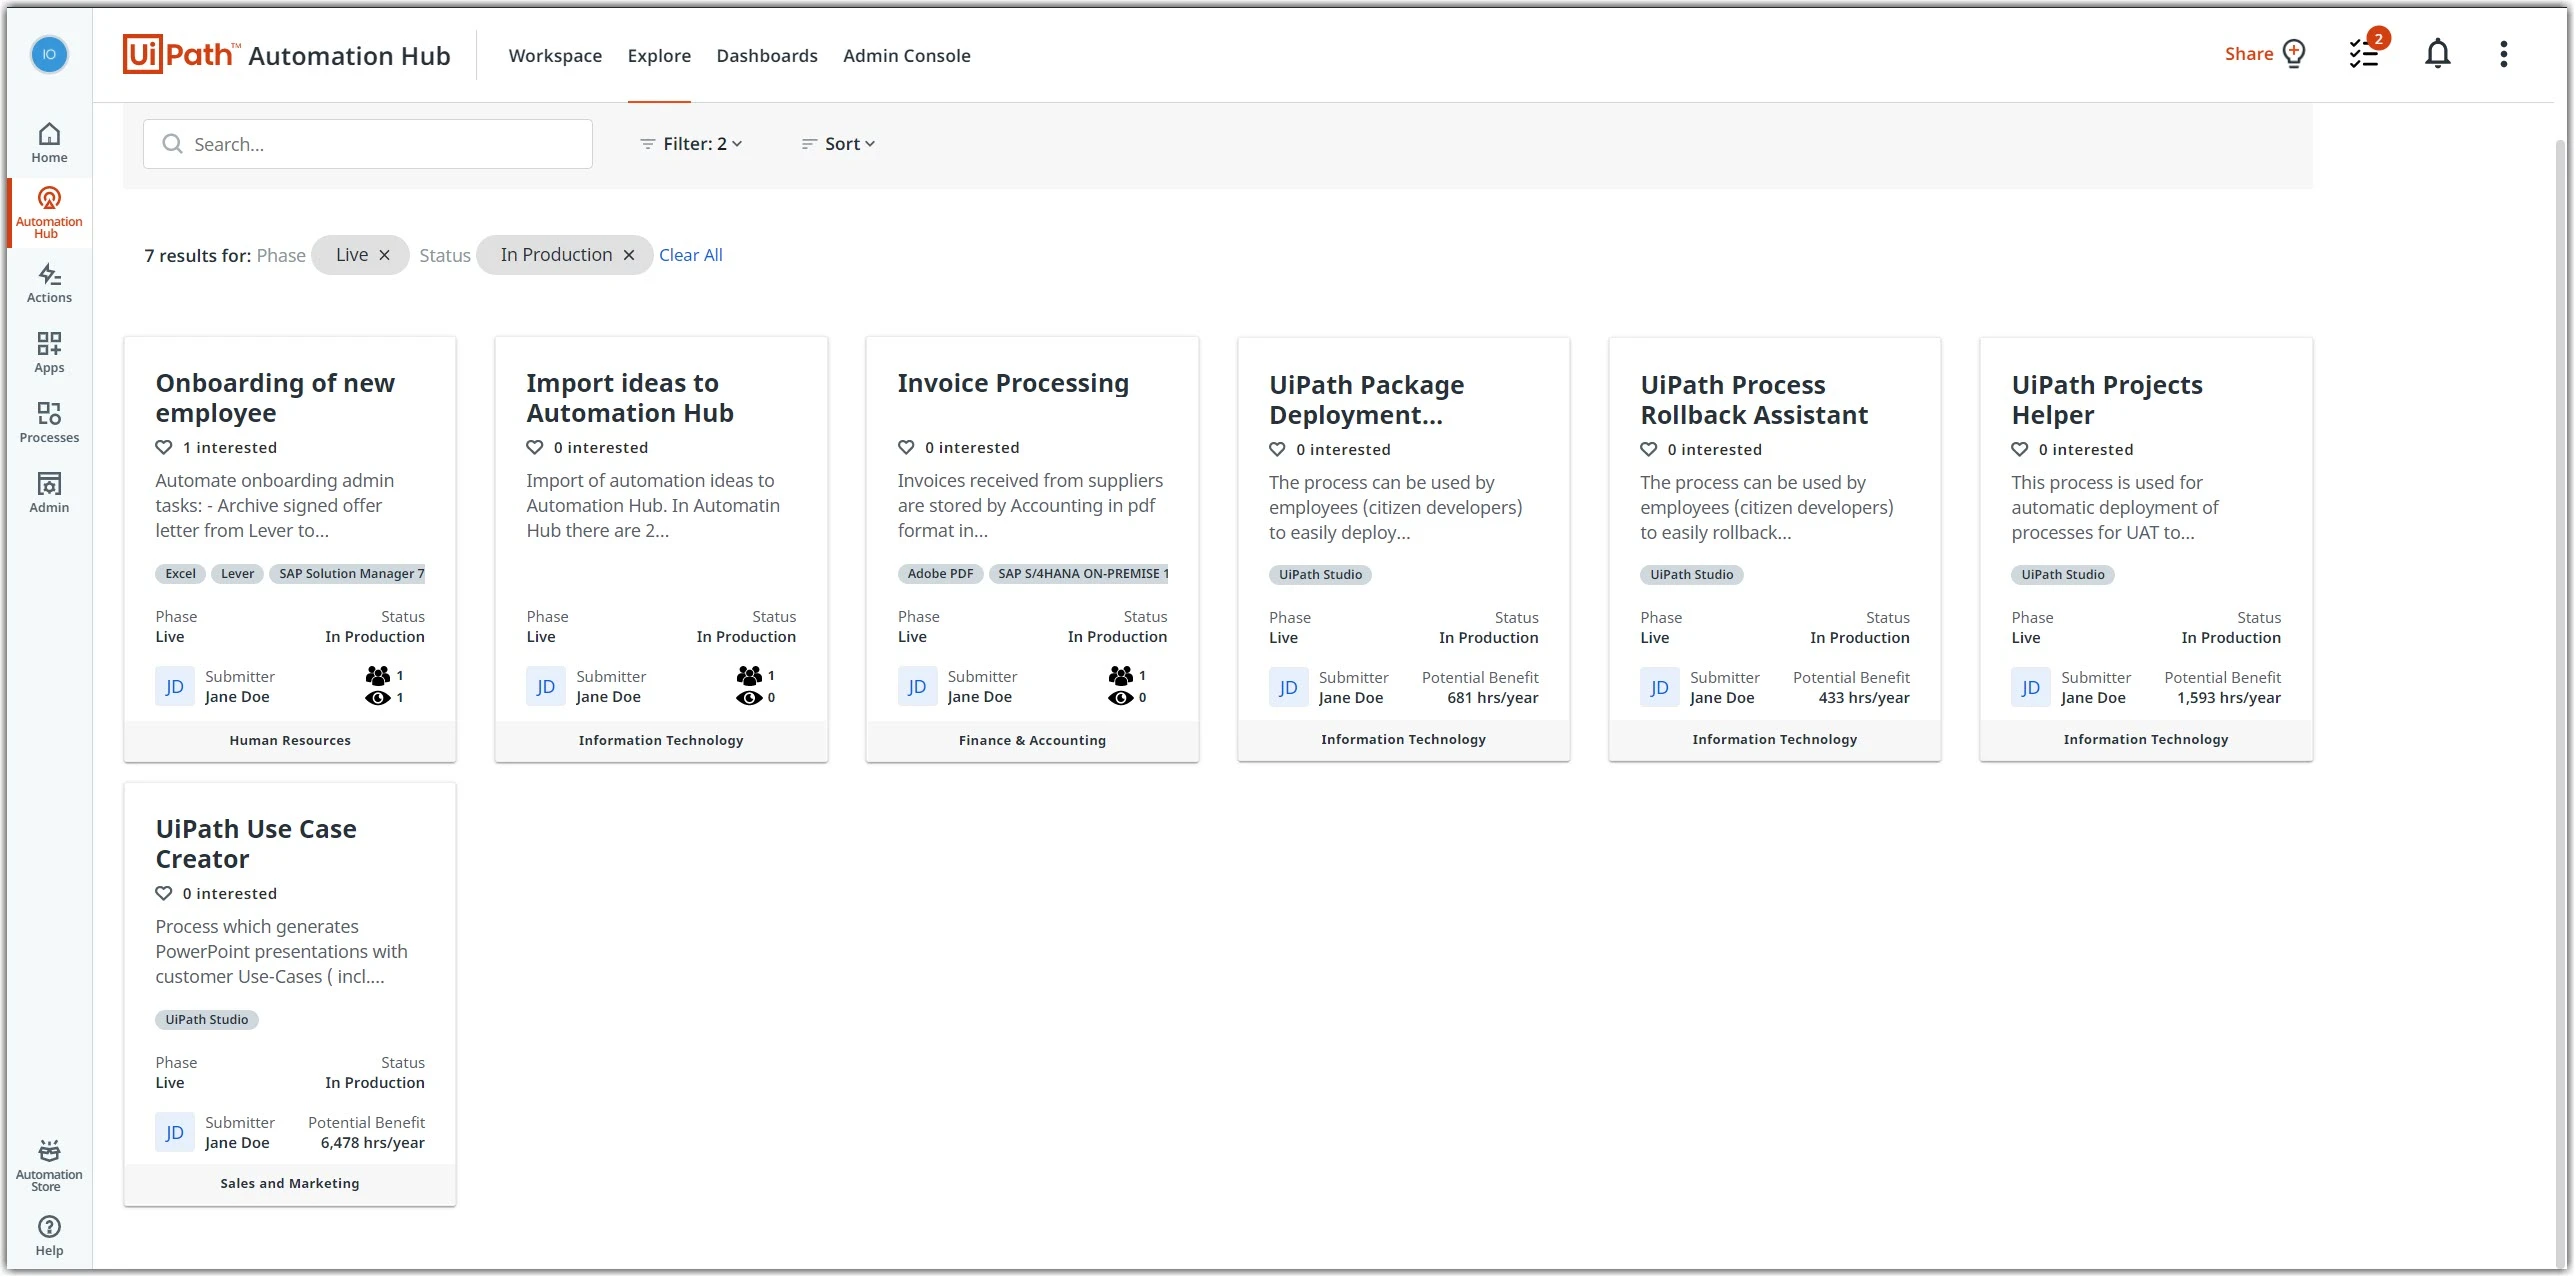
Task: Open the task list icon with badge
Action: tap(2366, 53)
